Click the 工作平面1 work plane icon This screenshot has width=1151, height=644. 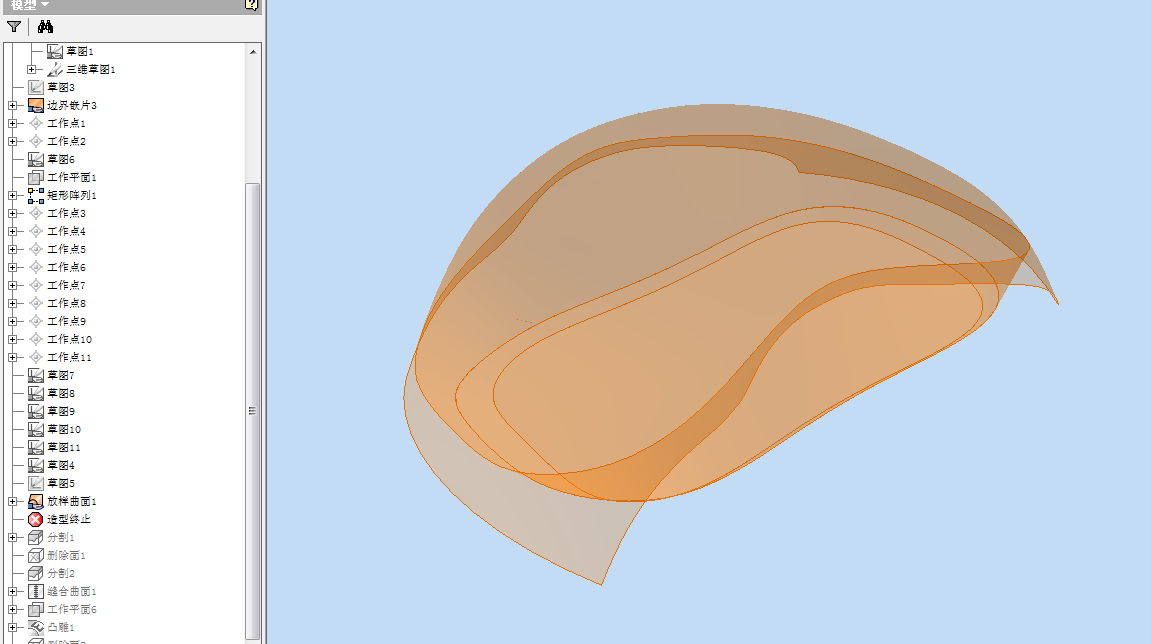click(x=36, y=177)
